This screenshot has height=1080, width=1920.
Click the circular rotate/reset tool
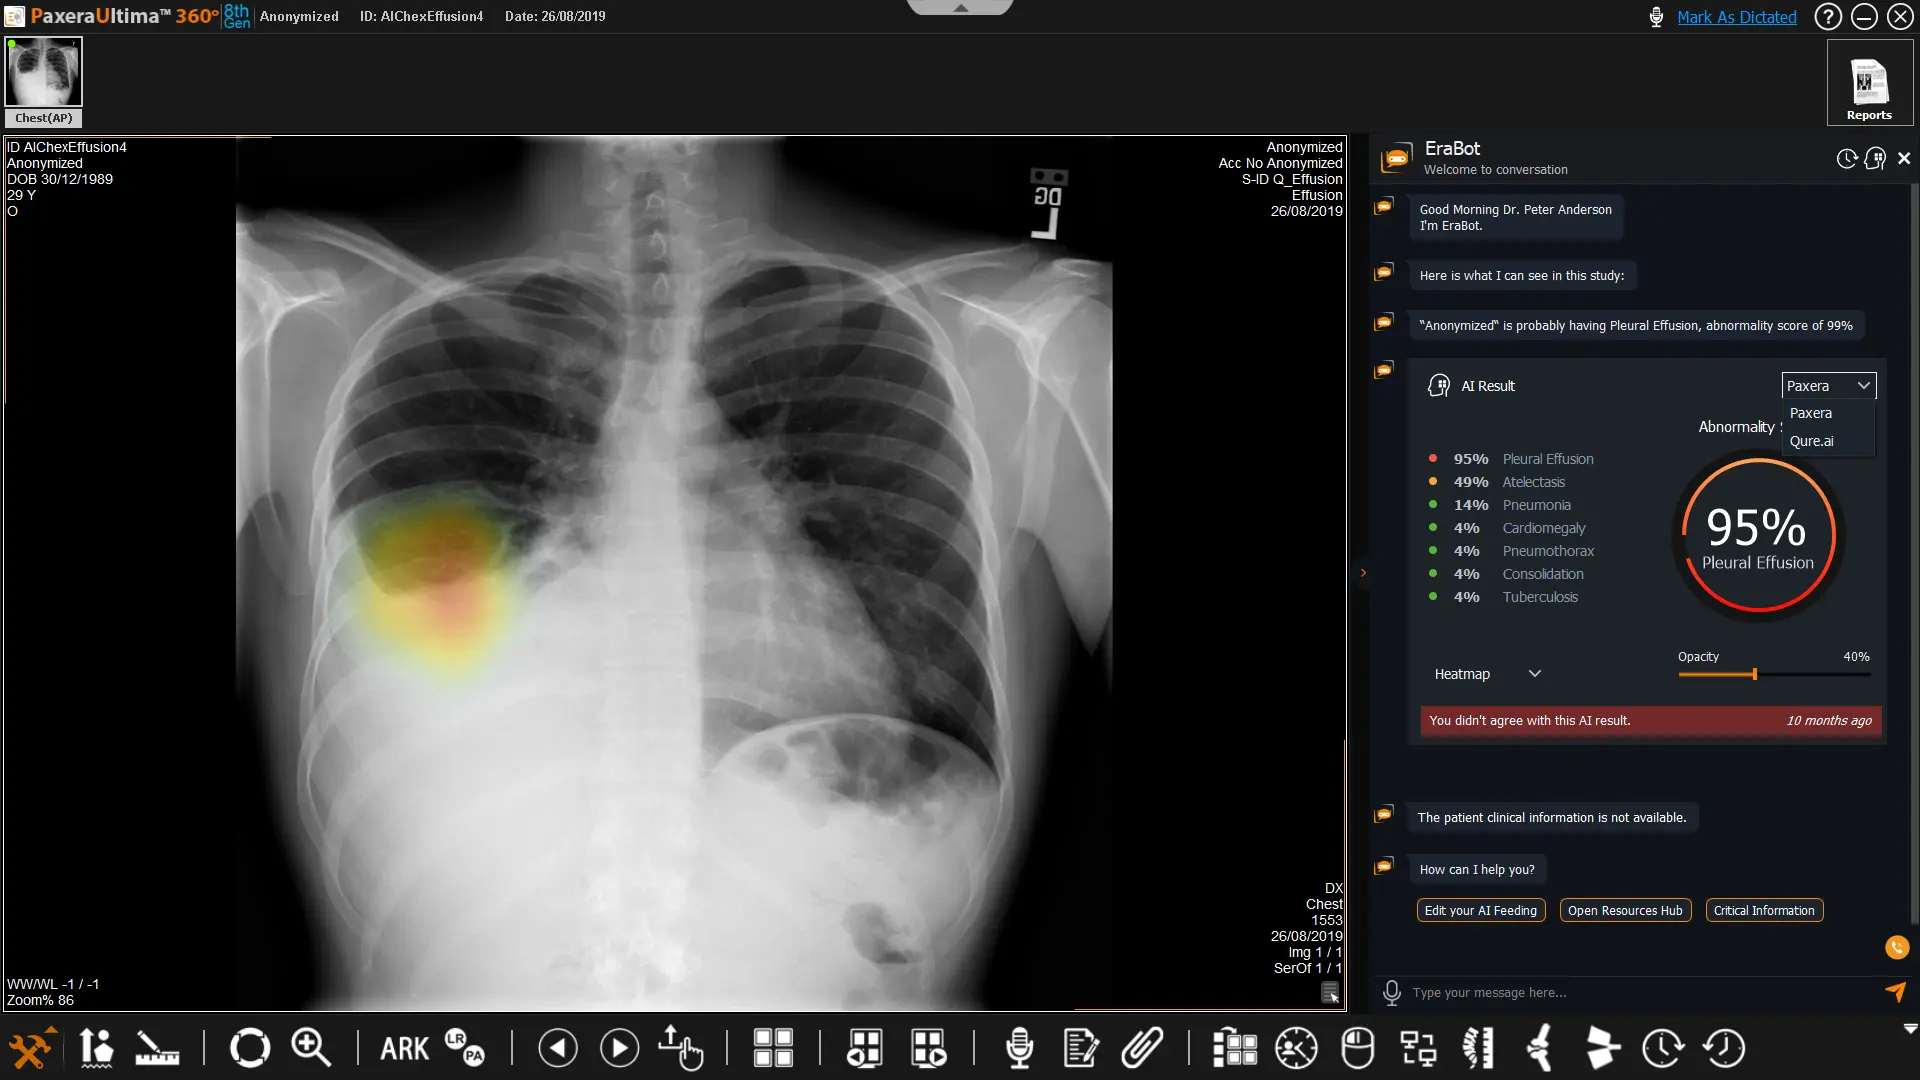(x=249, y=1048)
